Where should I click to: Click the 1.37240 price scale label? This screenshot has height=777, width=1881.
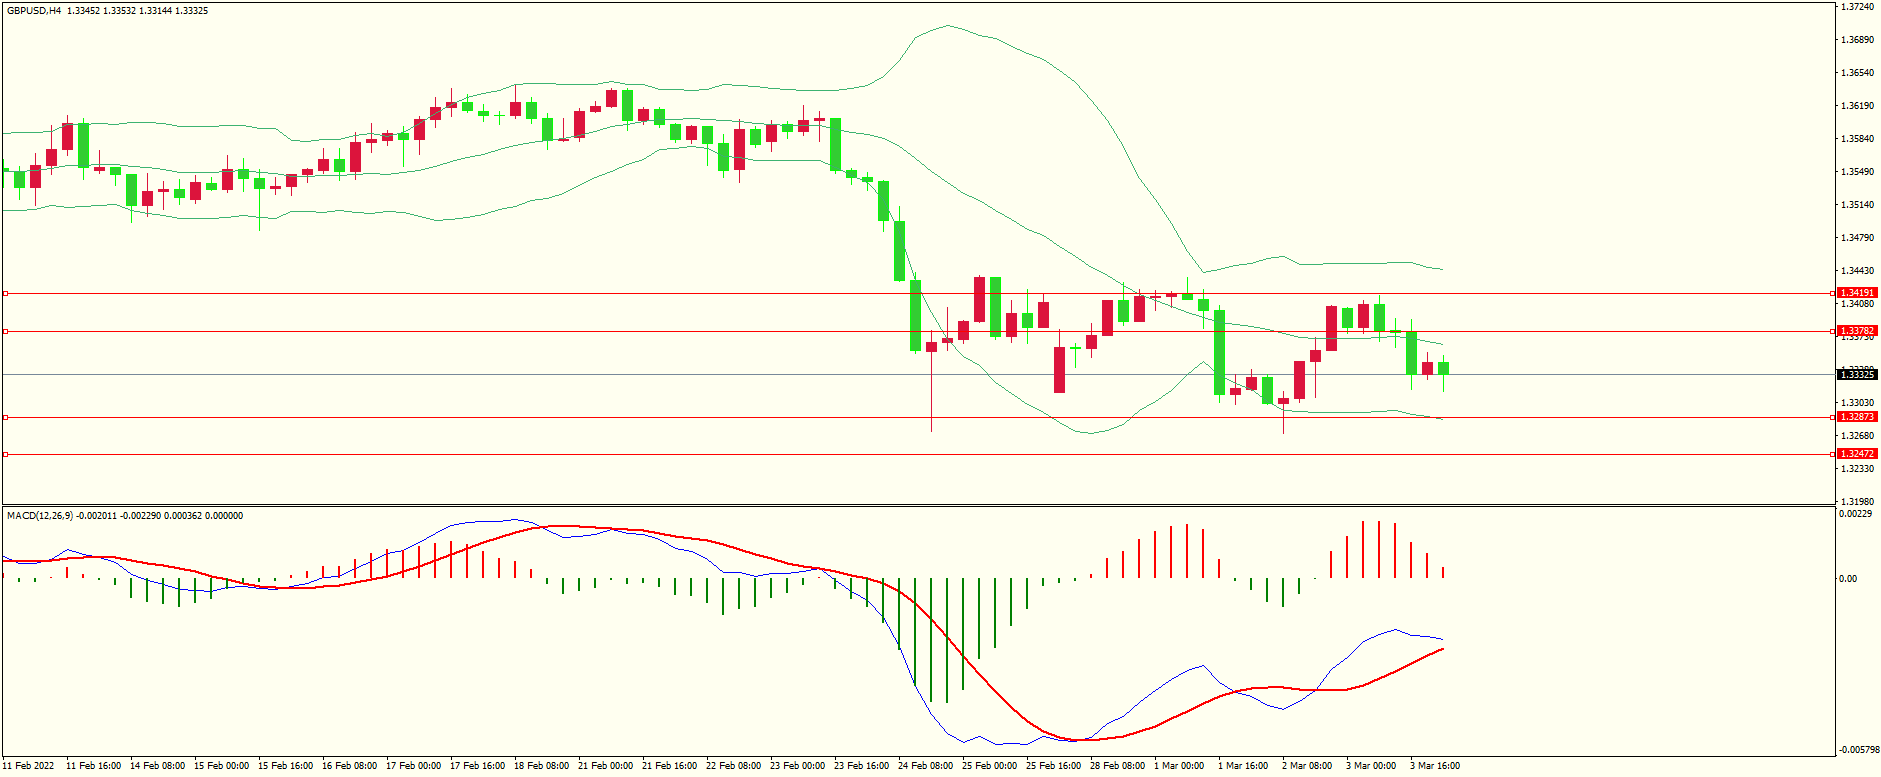click(x=1857, y=7)
